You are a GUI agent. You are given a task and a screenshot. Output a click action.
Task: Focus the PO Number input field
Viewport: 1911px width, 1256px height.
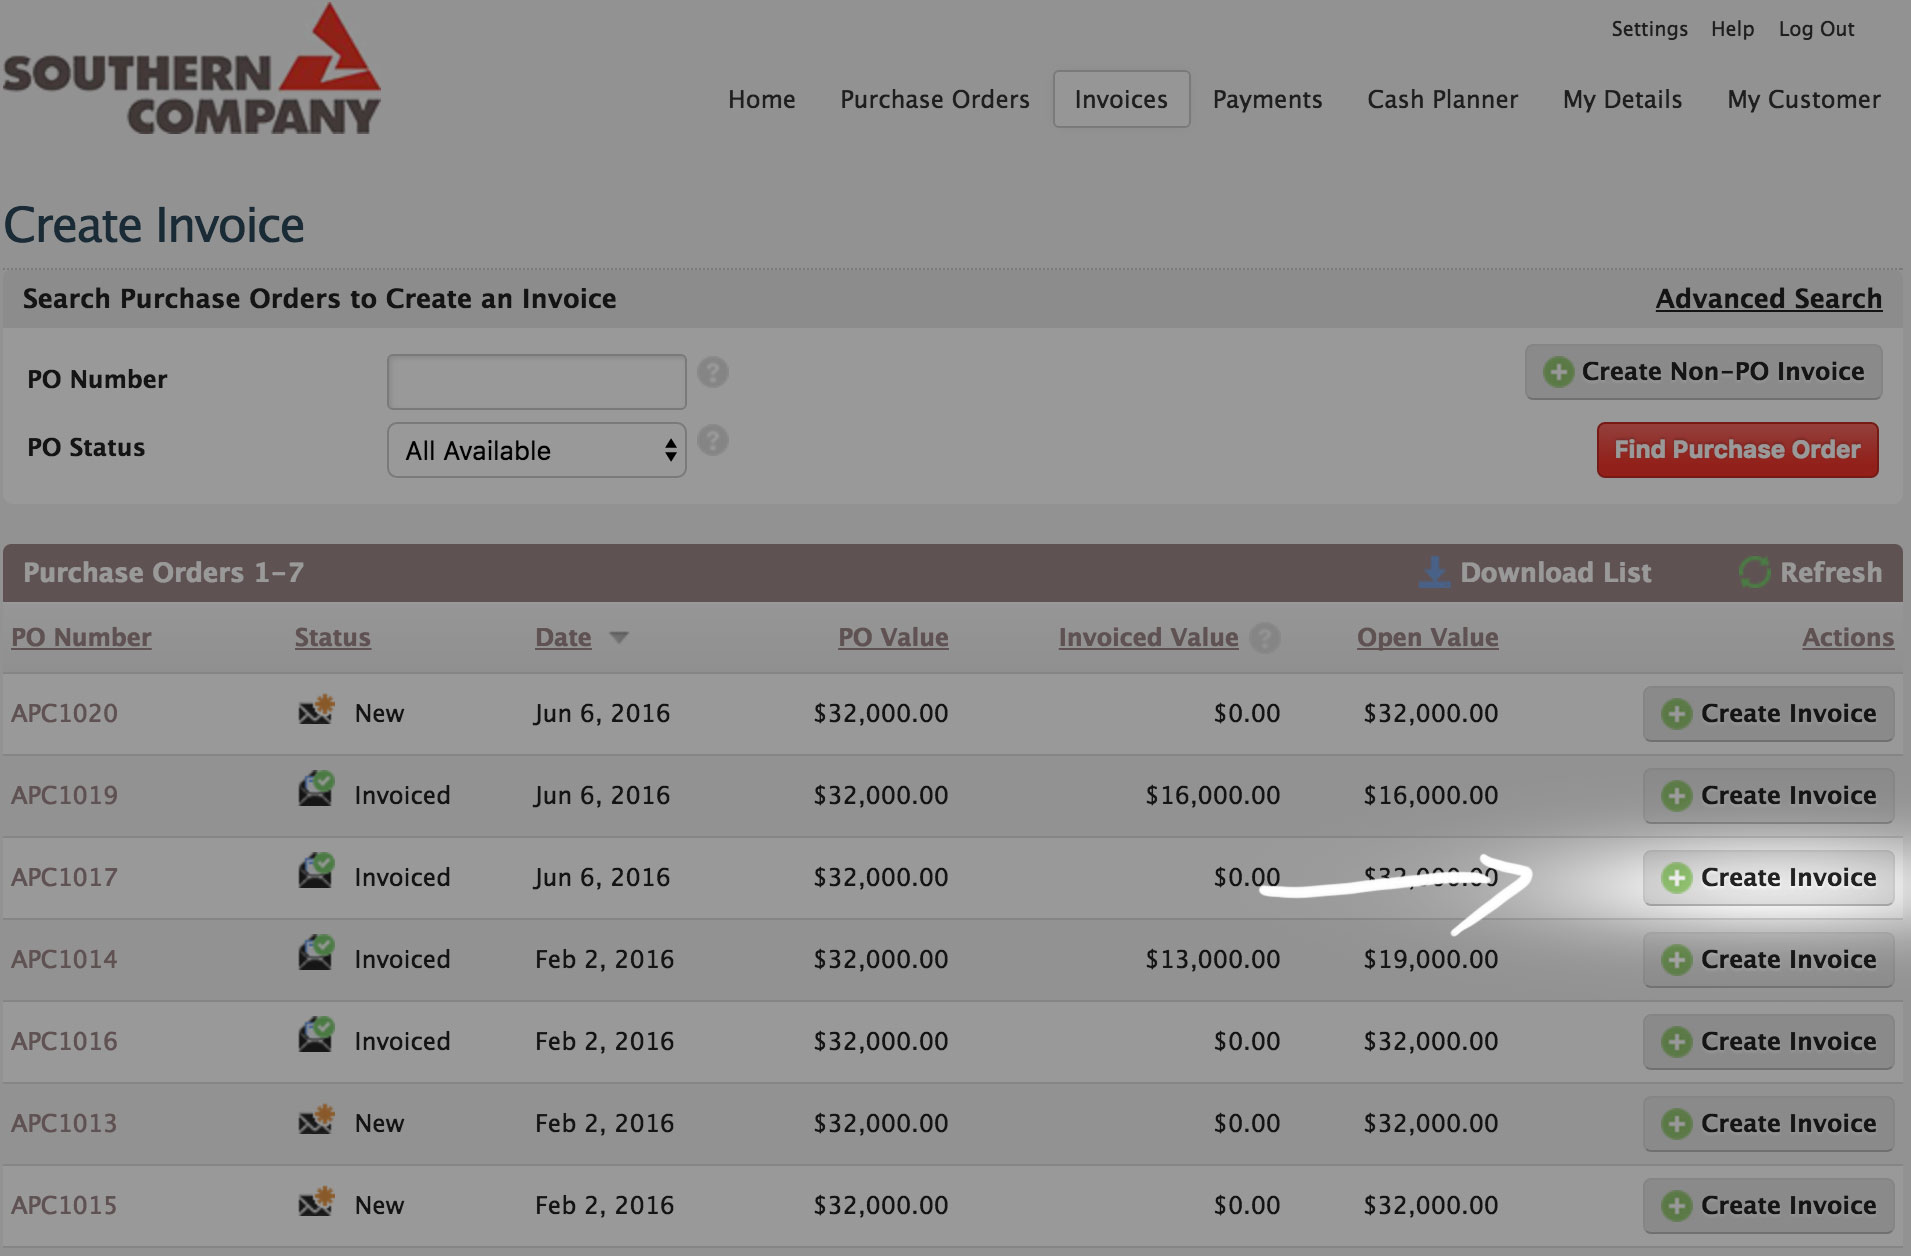click(x=537, y=381)
